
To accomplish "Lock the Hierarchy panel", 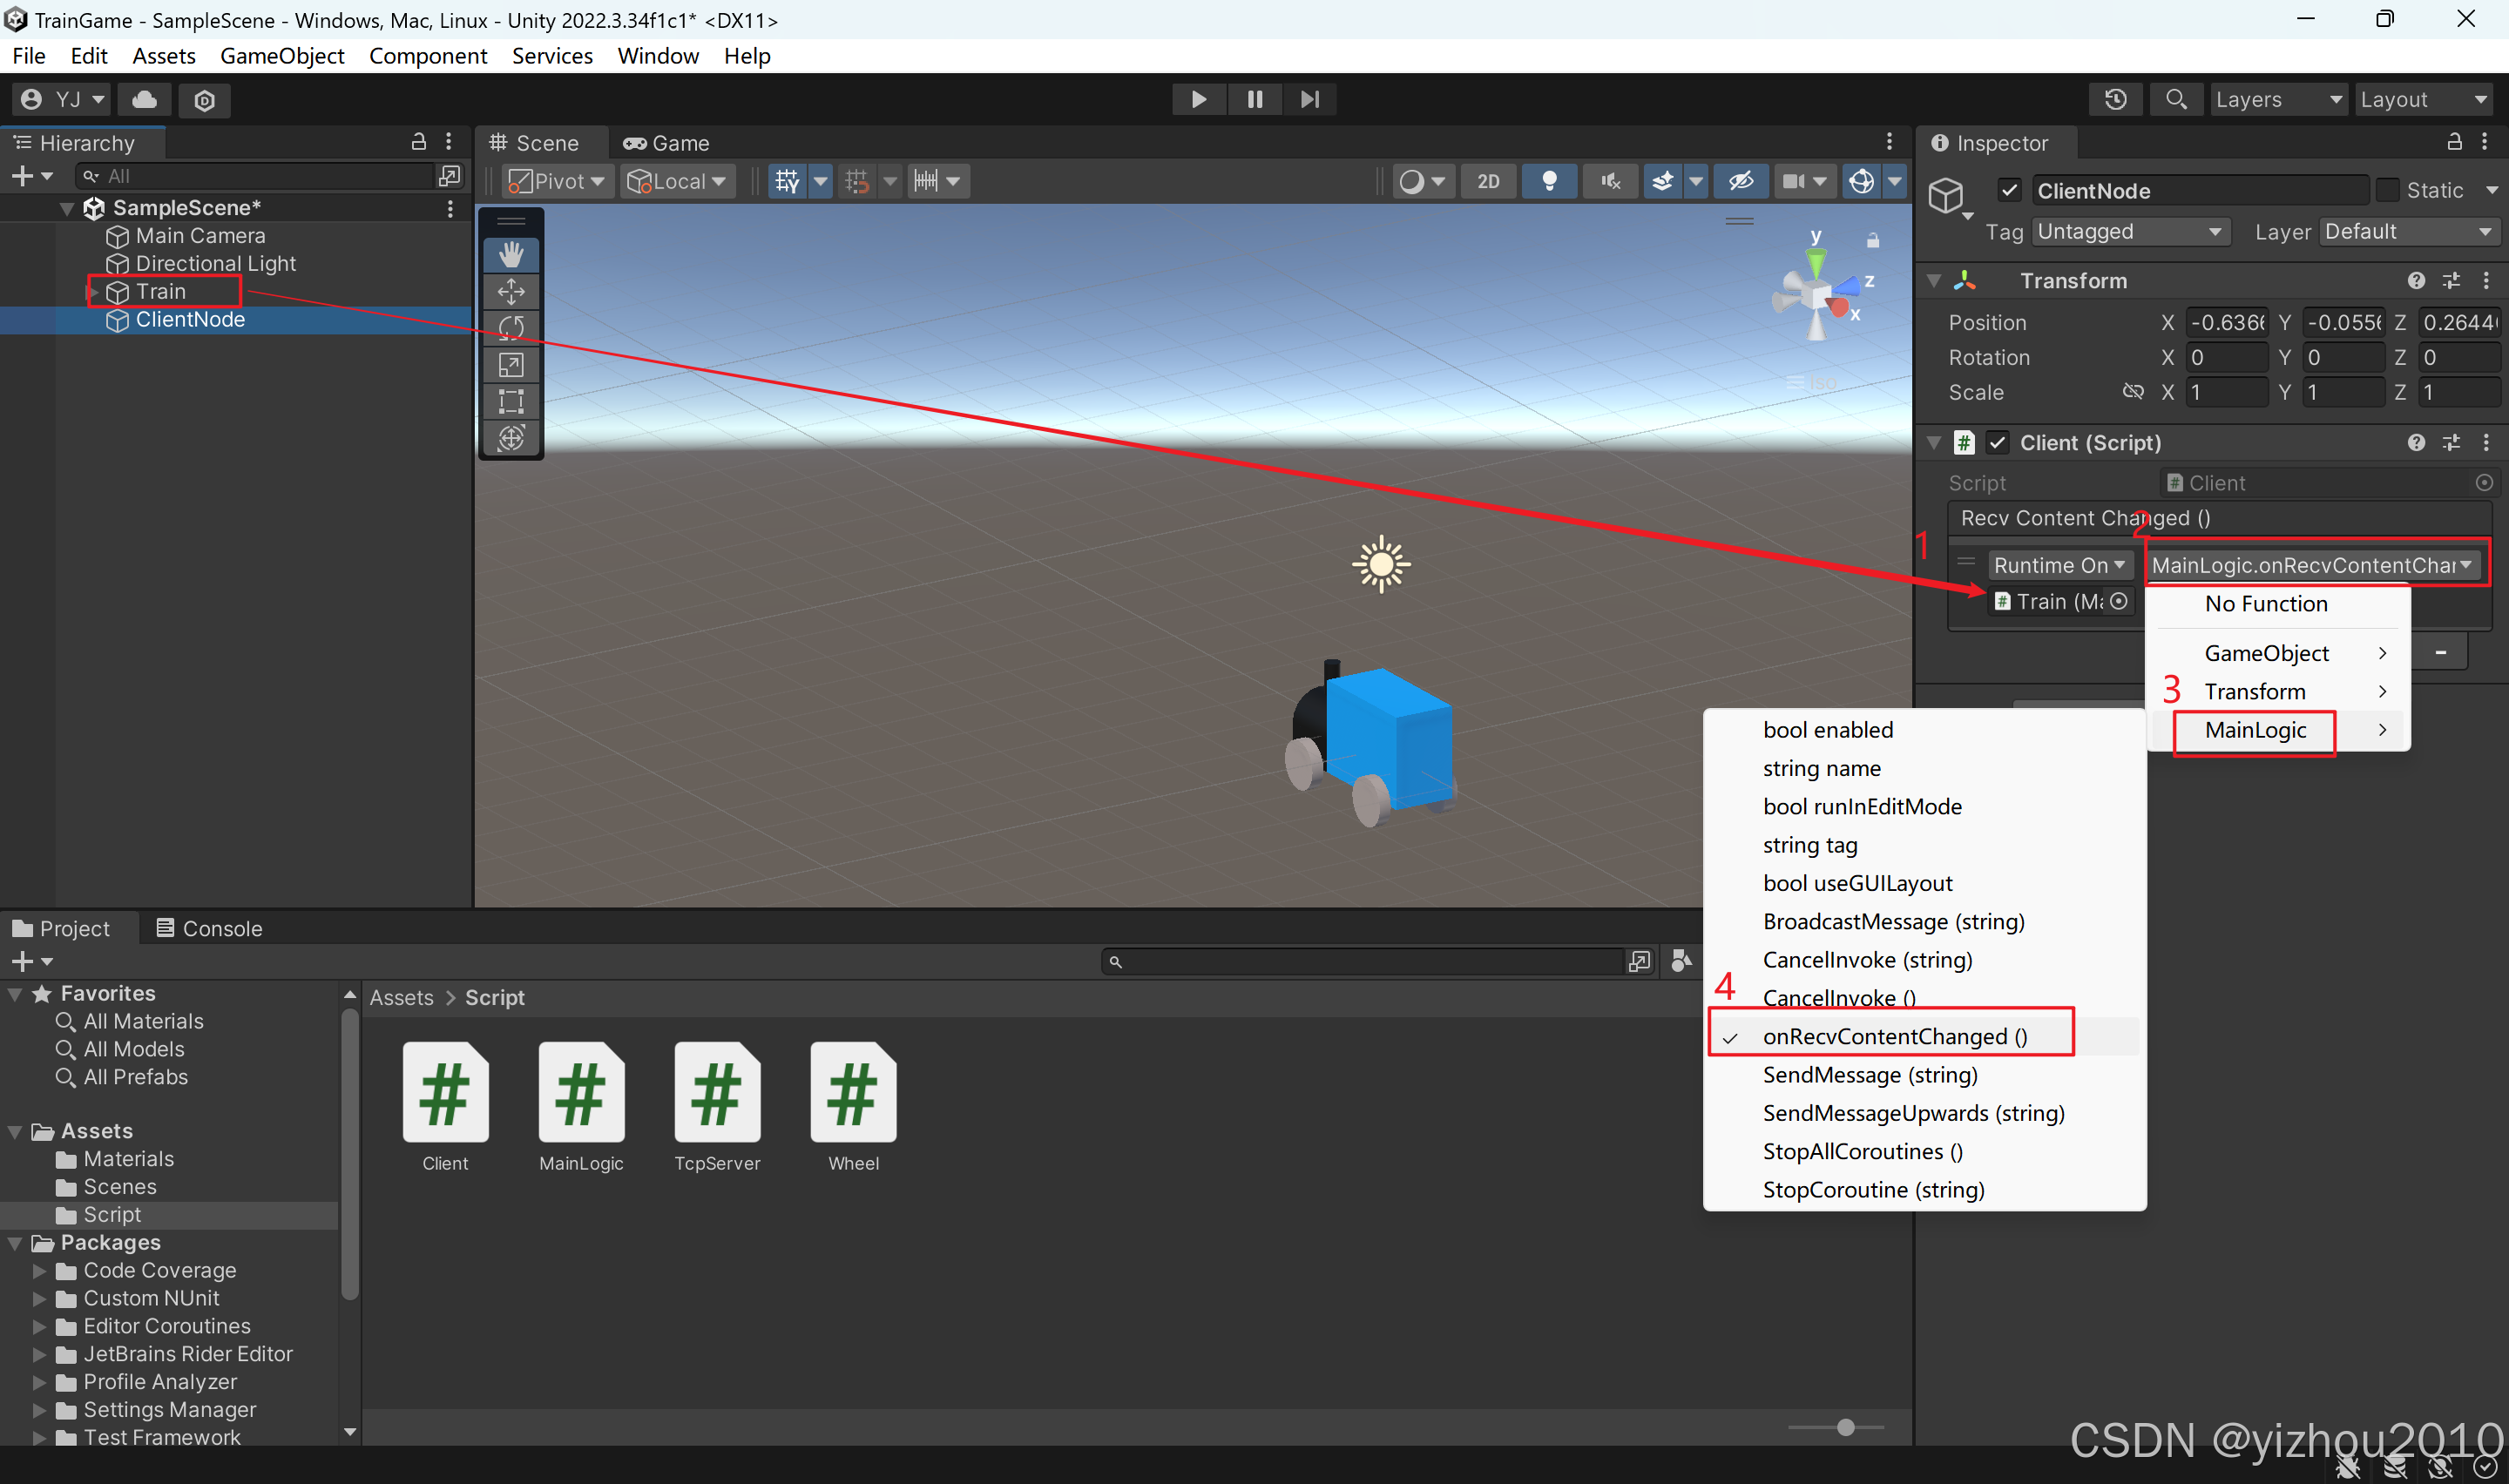I will click(x=419, y=142).
